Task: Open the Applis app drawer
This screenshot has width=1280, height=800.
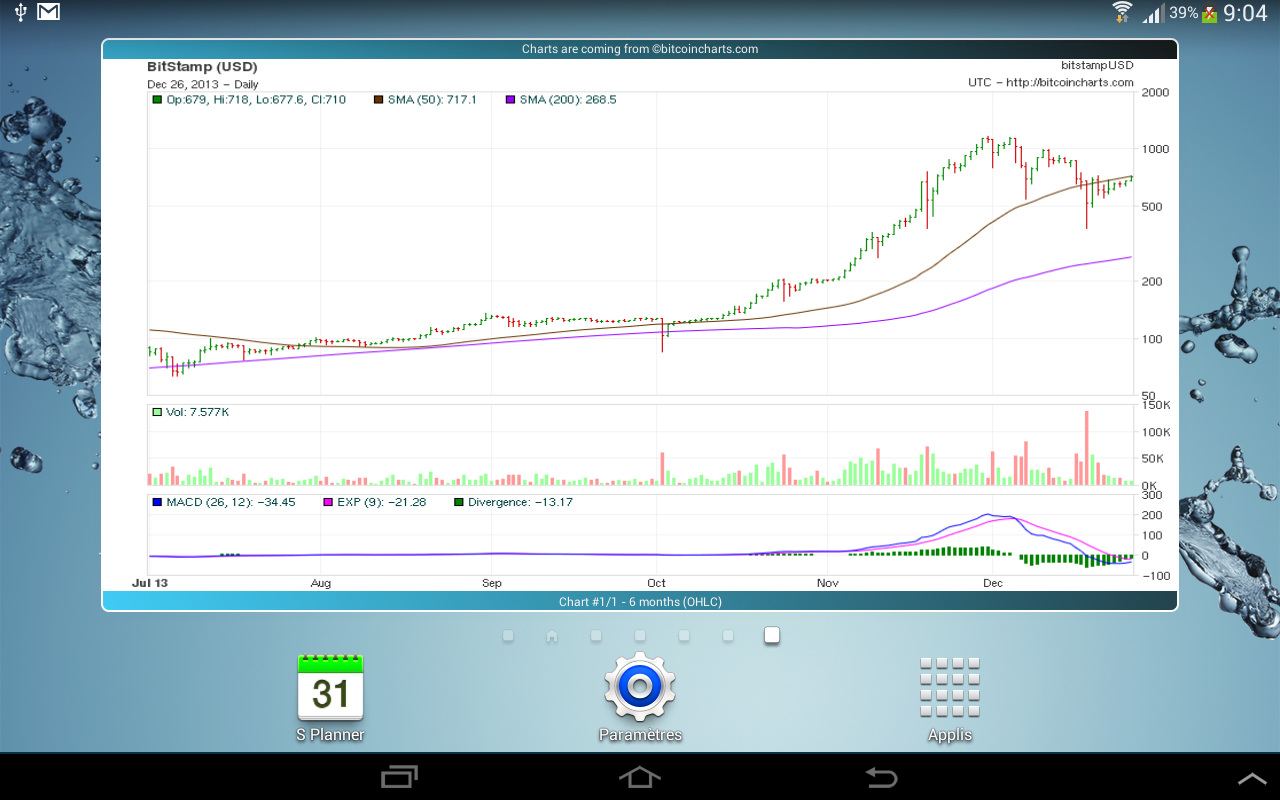Action: coord(949,698)
